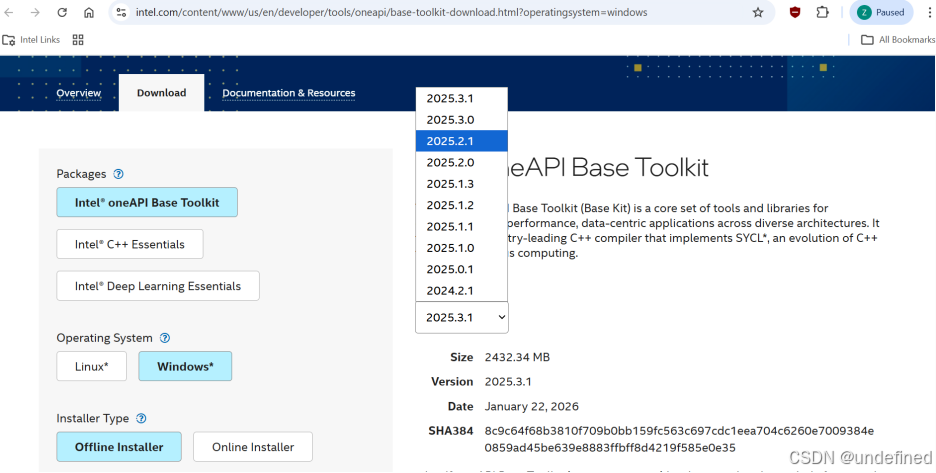
Task: Click the size value 2432.34 MB
Action: coord(517,358)
